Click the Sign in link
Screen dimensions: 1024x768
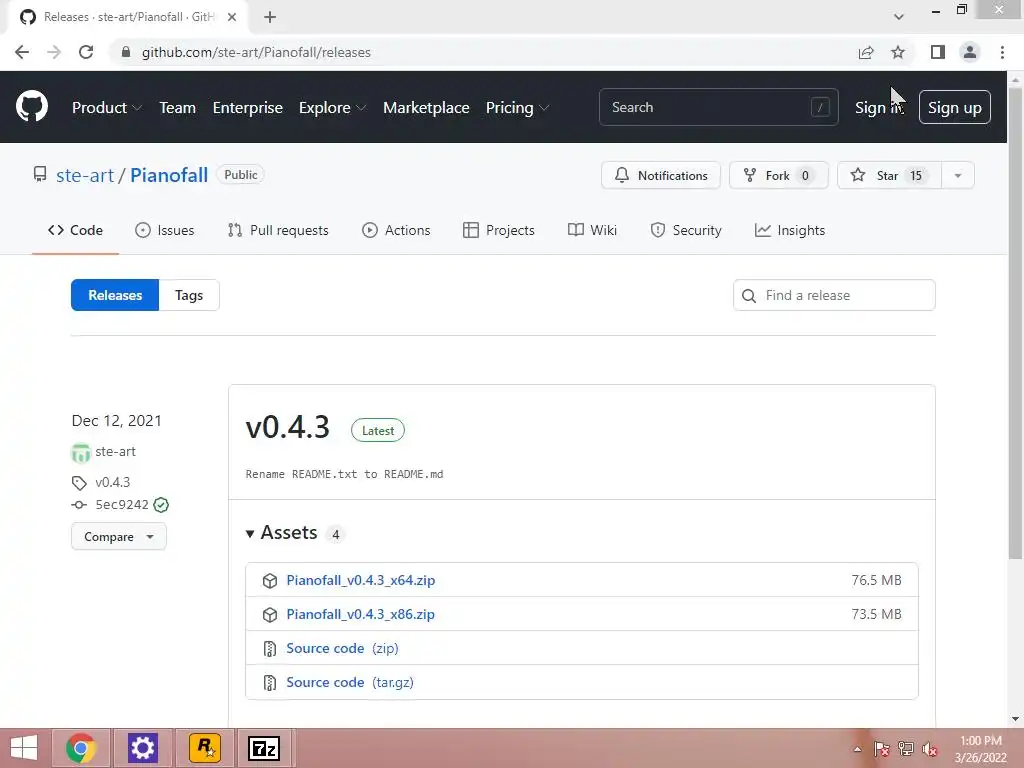coord(879,108)
